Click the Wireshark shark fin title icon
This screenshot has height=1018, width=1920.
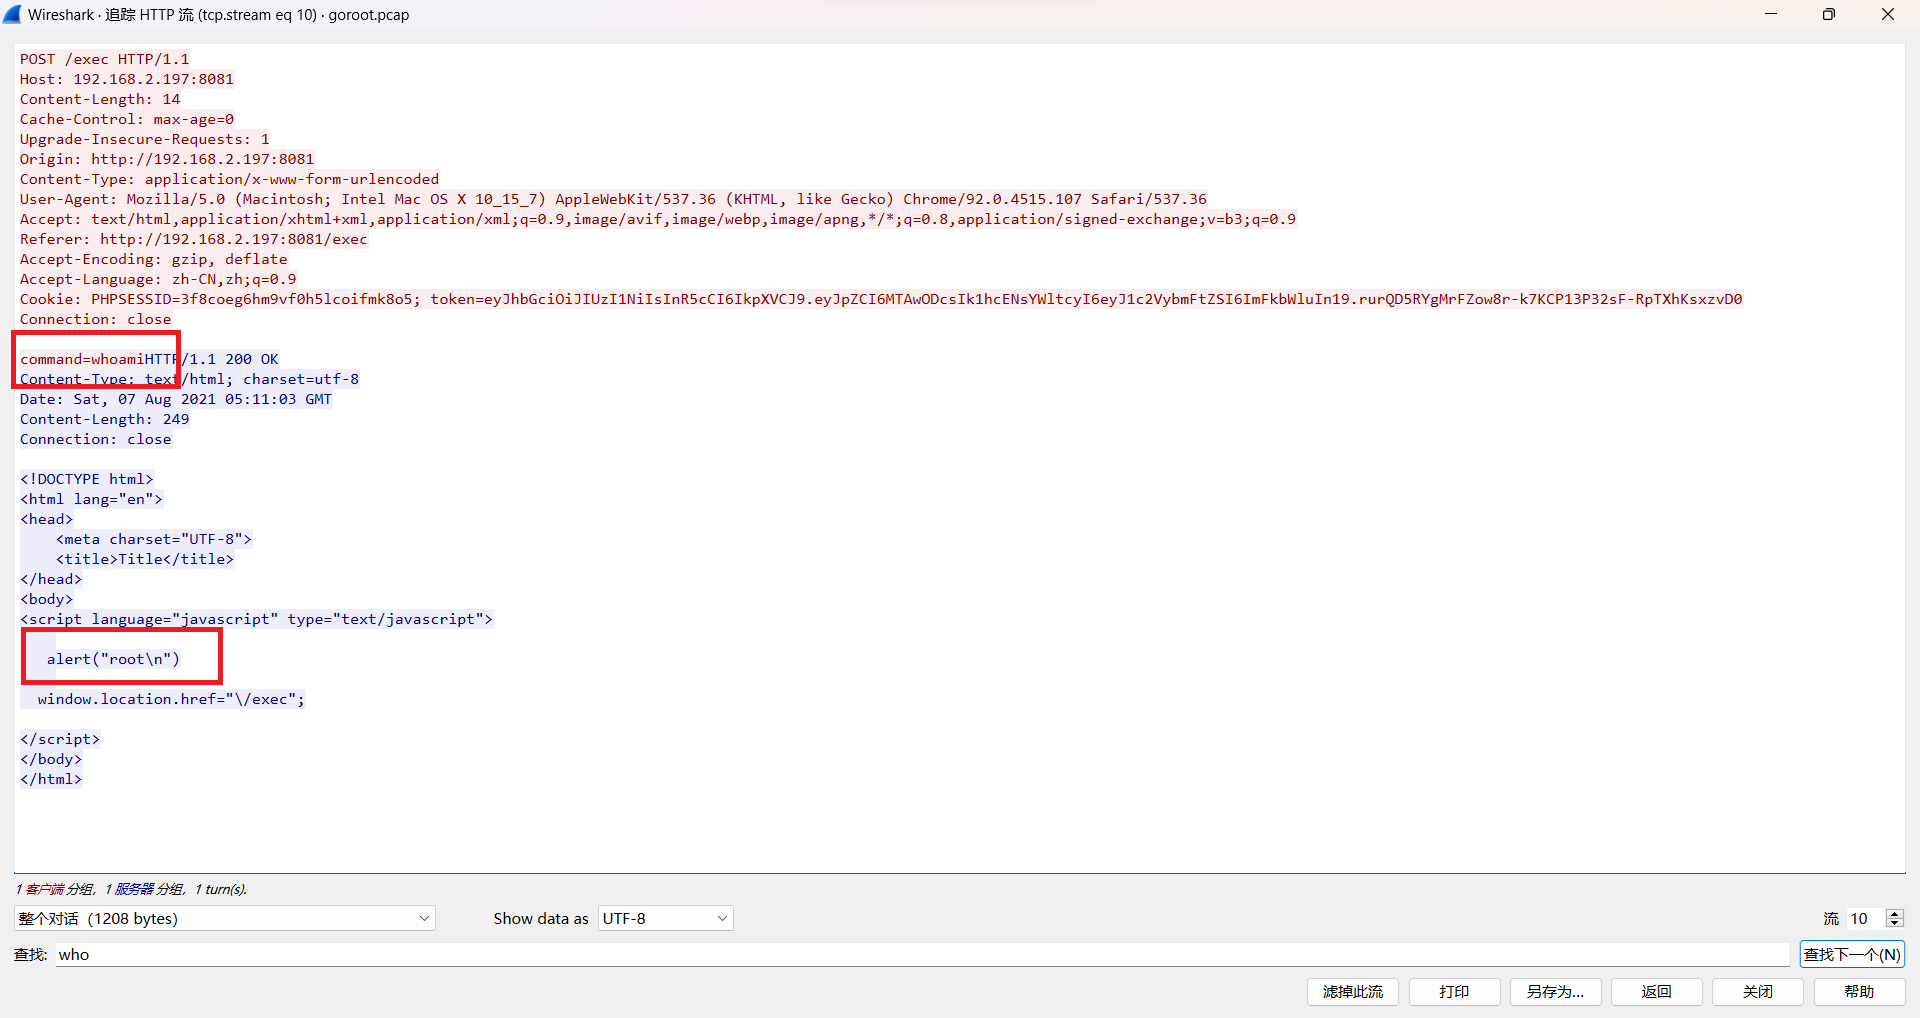pos(13,14)
